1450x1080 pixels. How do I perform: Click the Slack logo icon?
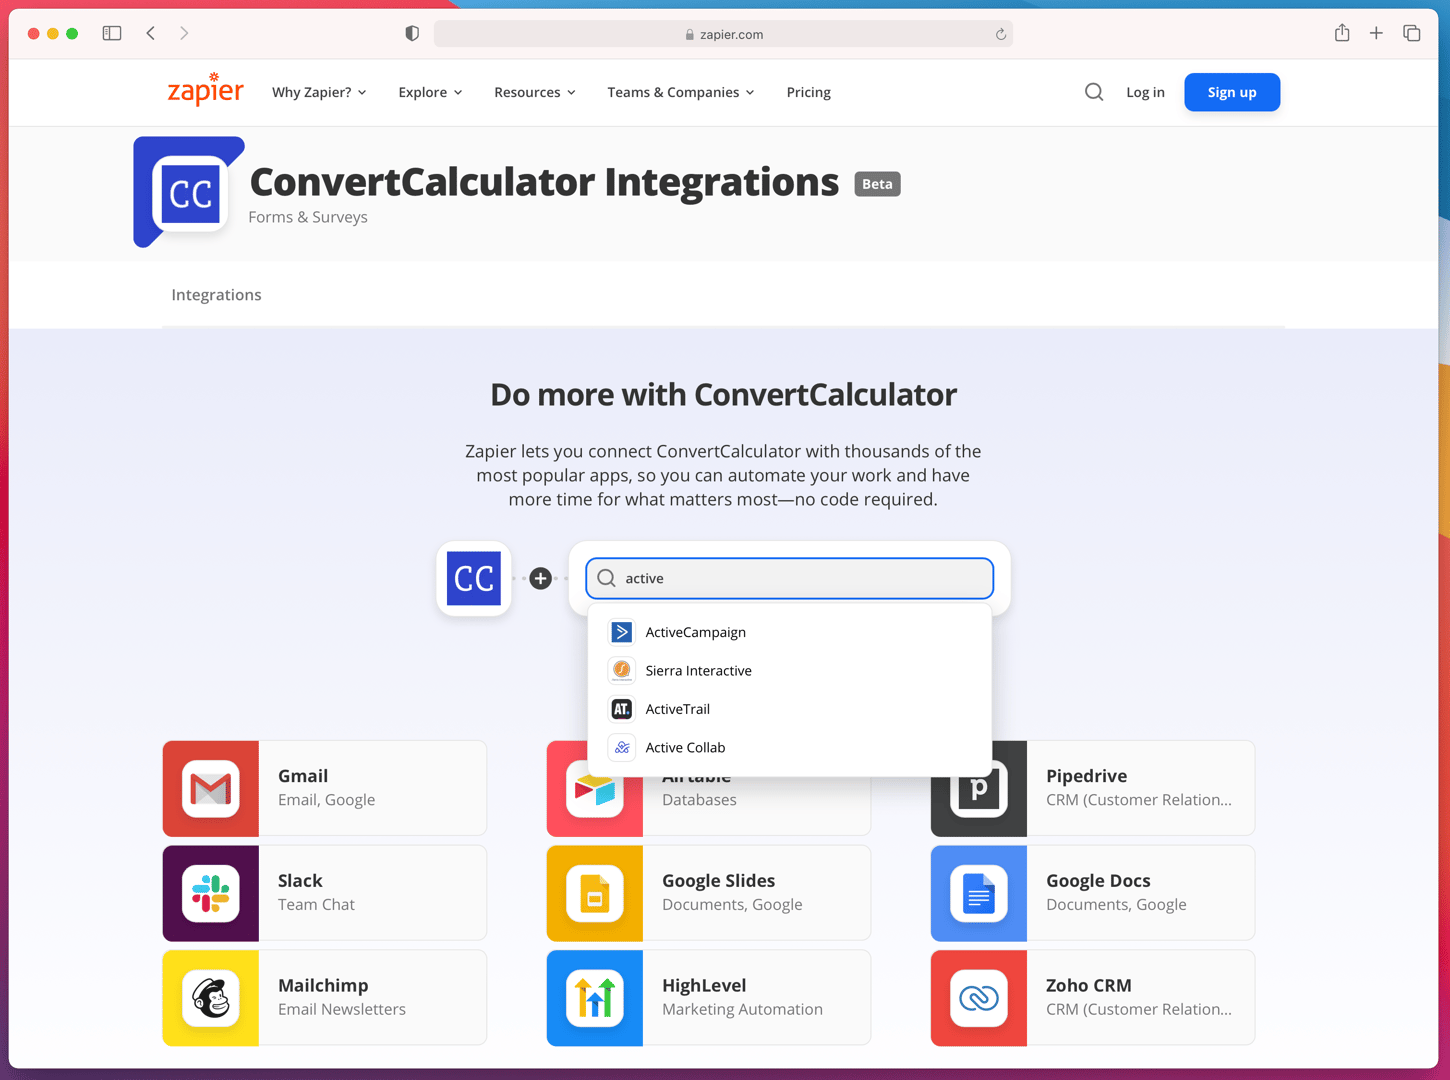coord(211,893)
